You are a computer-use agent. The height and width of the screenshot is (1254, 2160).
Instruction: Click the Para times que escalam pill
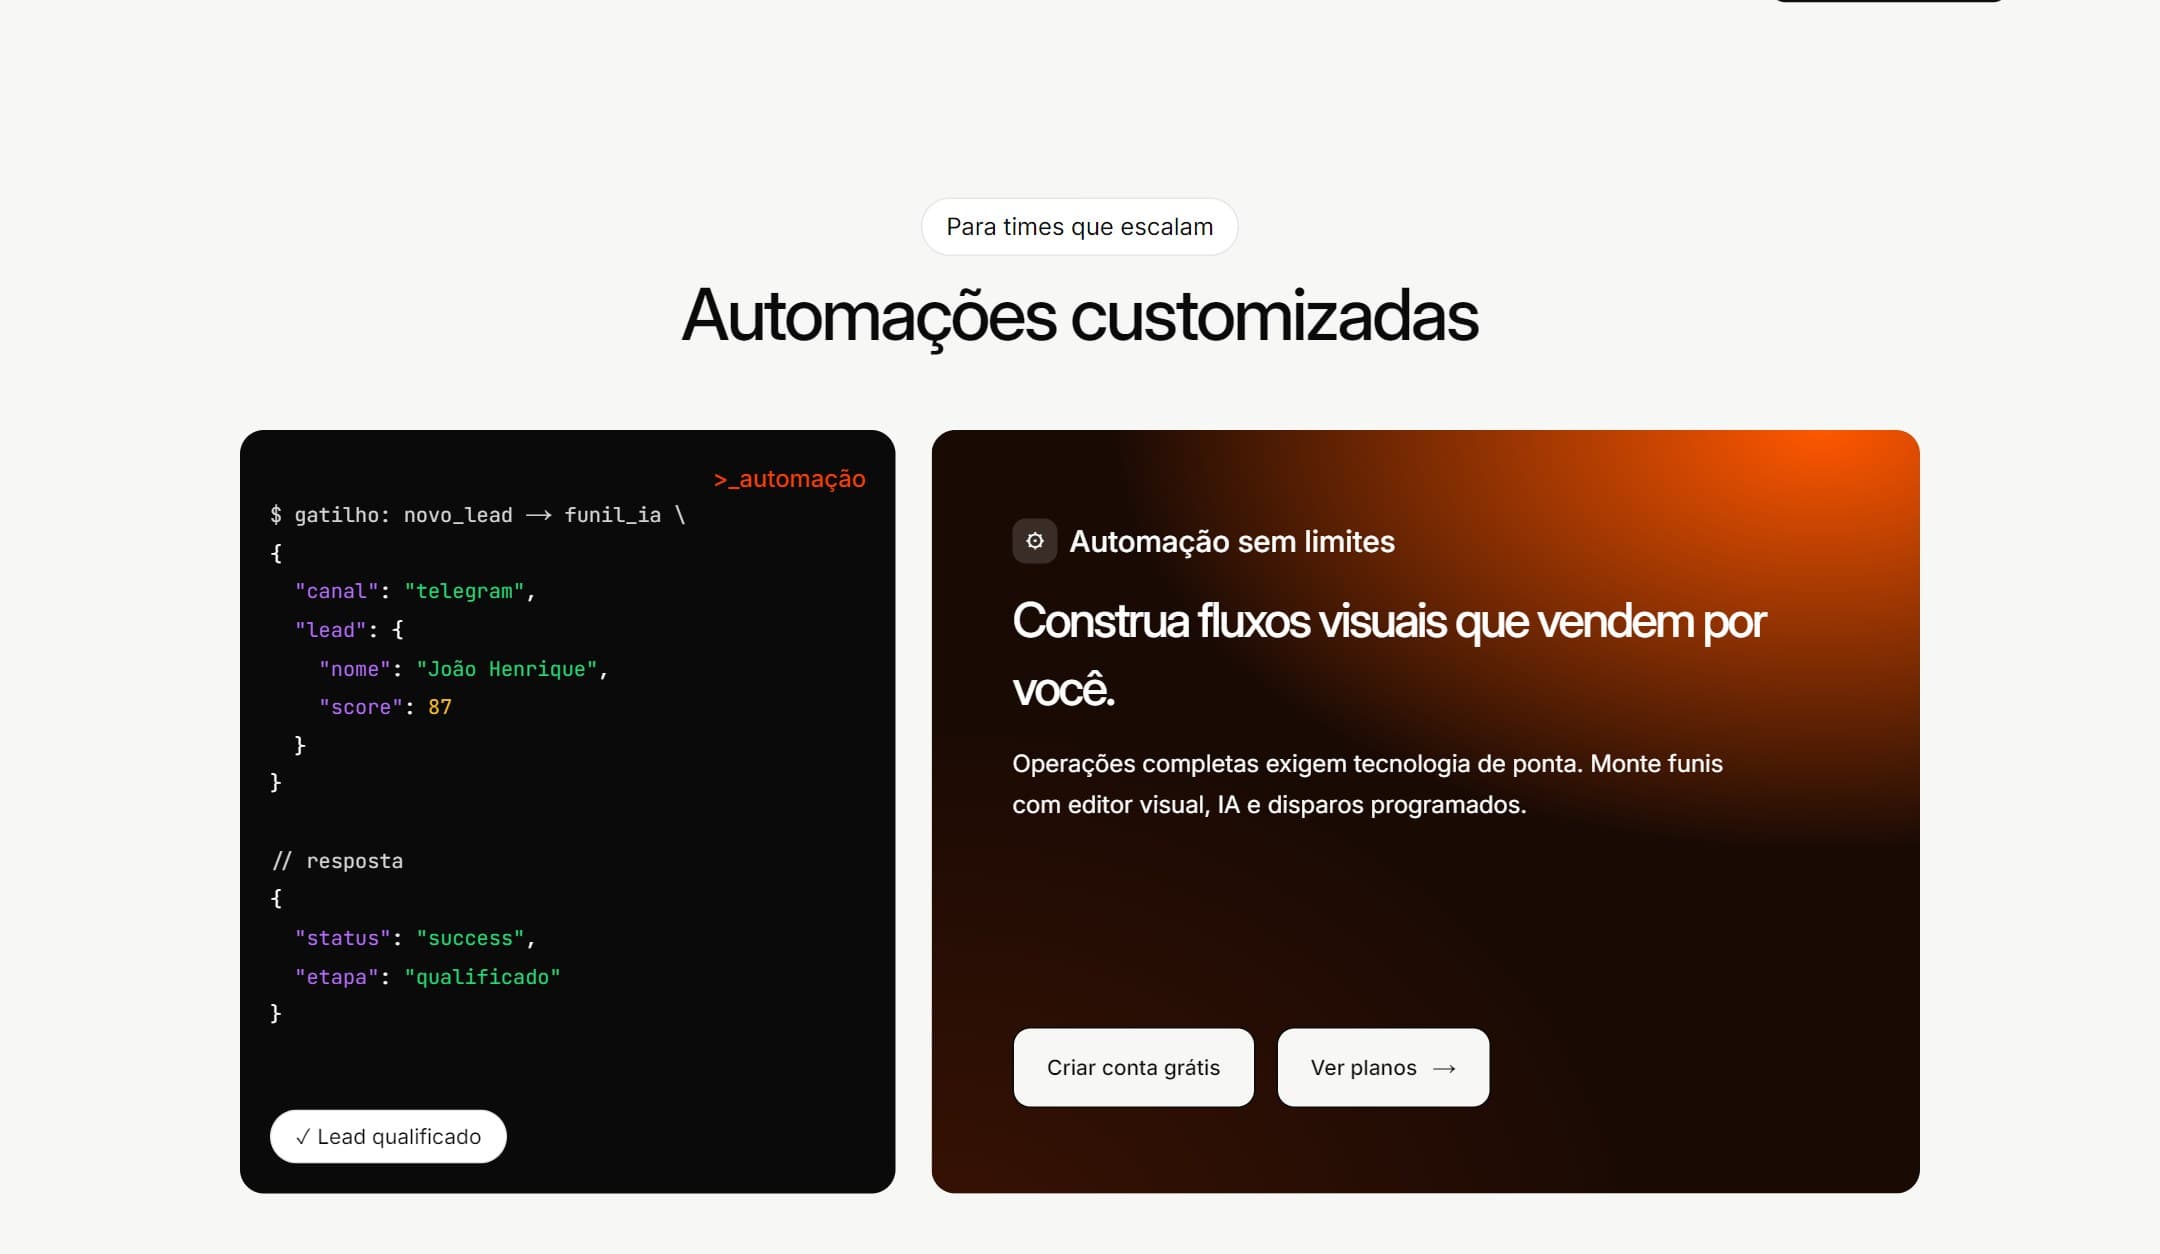(1079, 227)
